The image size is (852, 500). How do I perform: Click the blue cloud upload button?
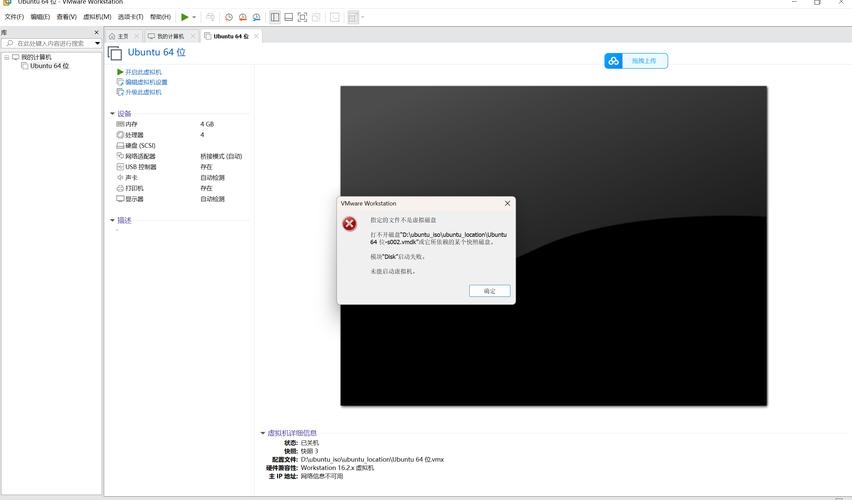coord(636,61)
